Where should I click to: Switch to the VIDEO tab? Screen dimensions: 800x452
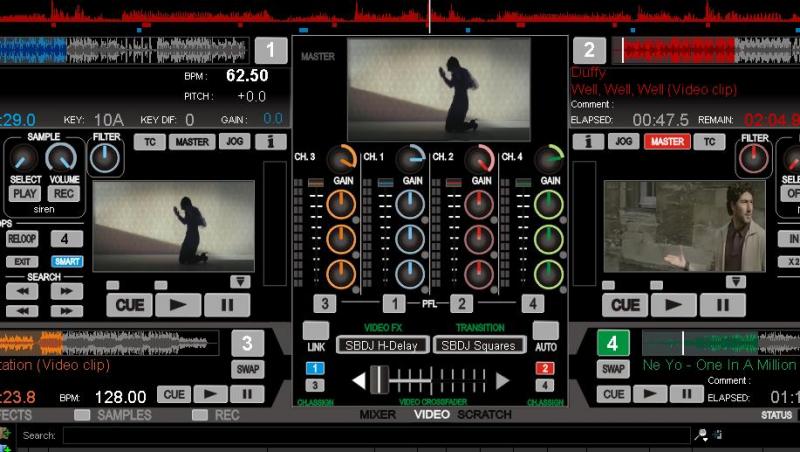click(x=432, y=415)
